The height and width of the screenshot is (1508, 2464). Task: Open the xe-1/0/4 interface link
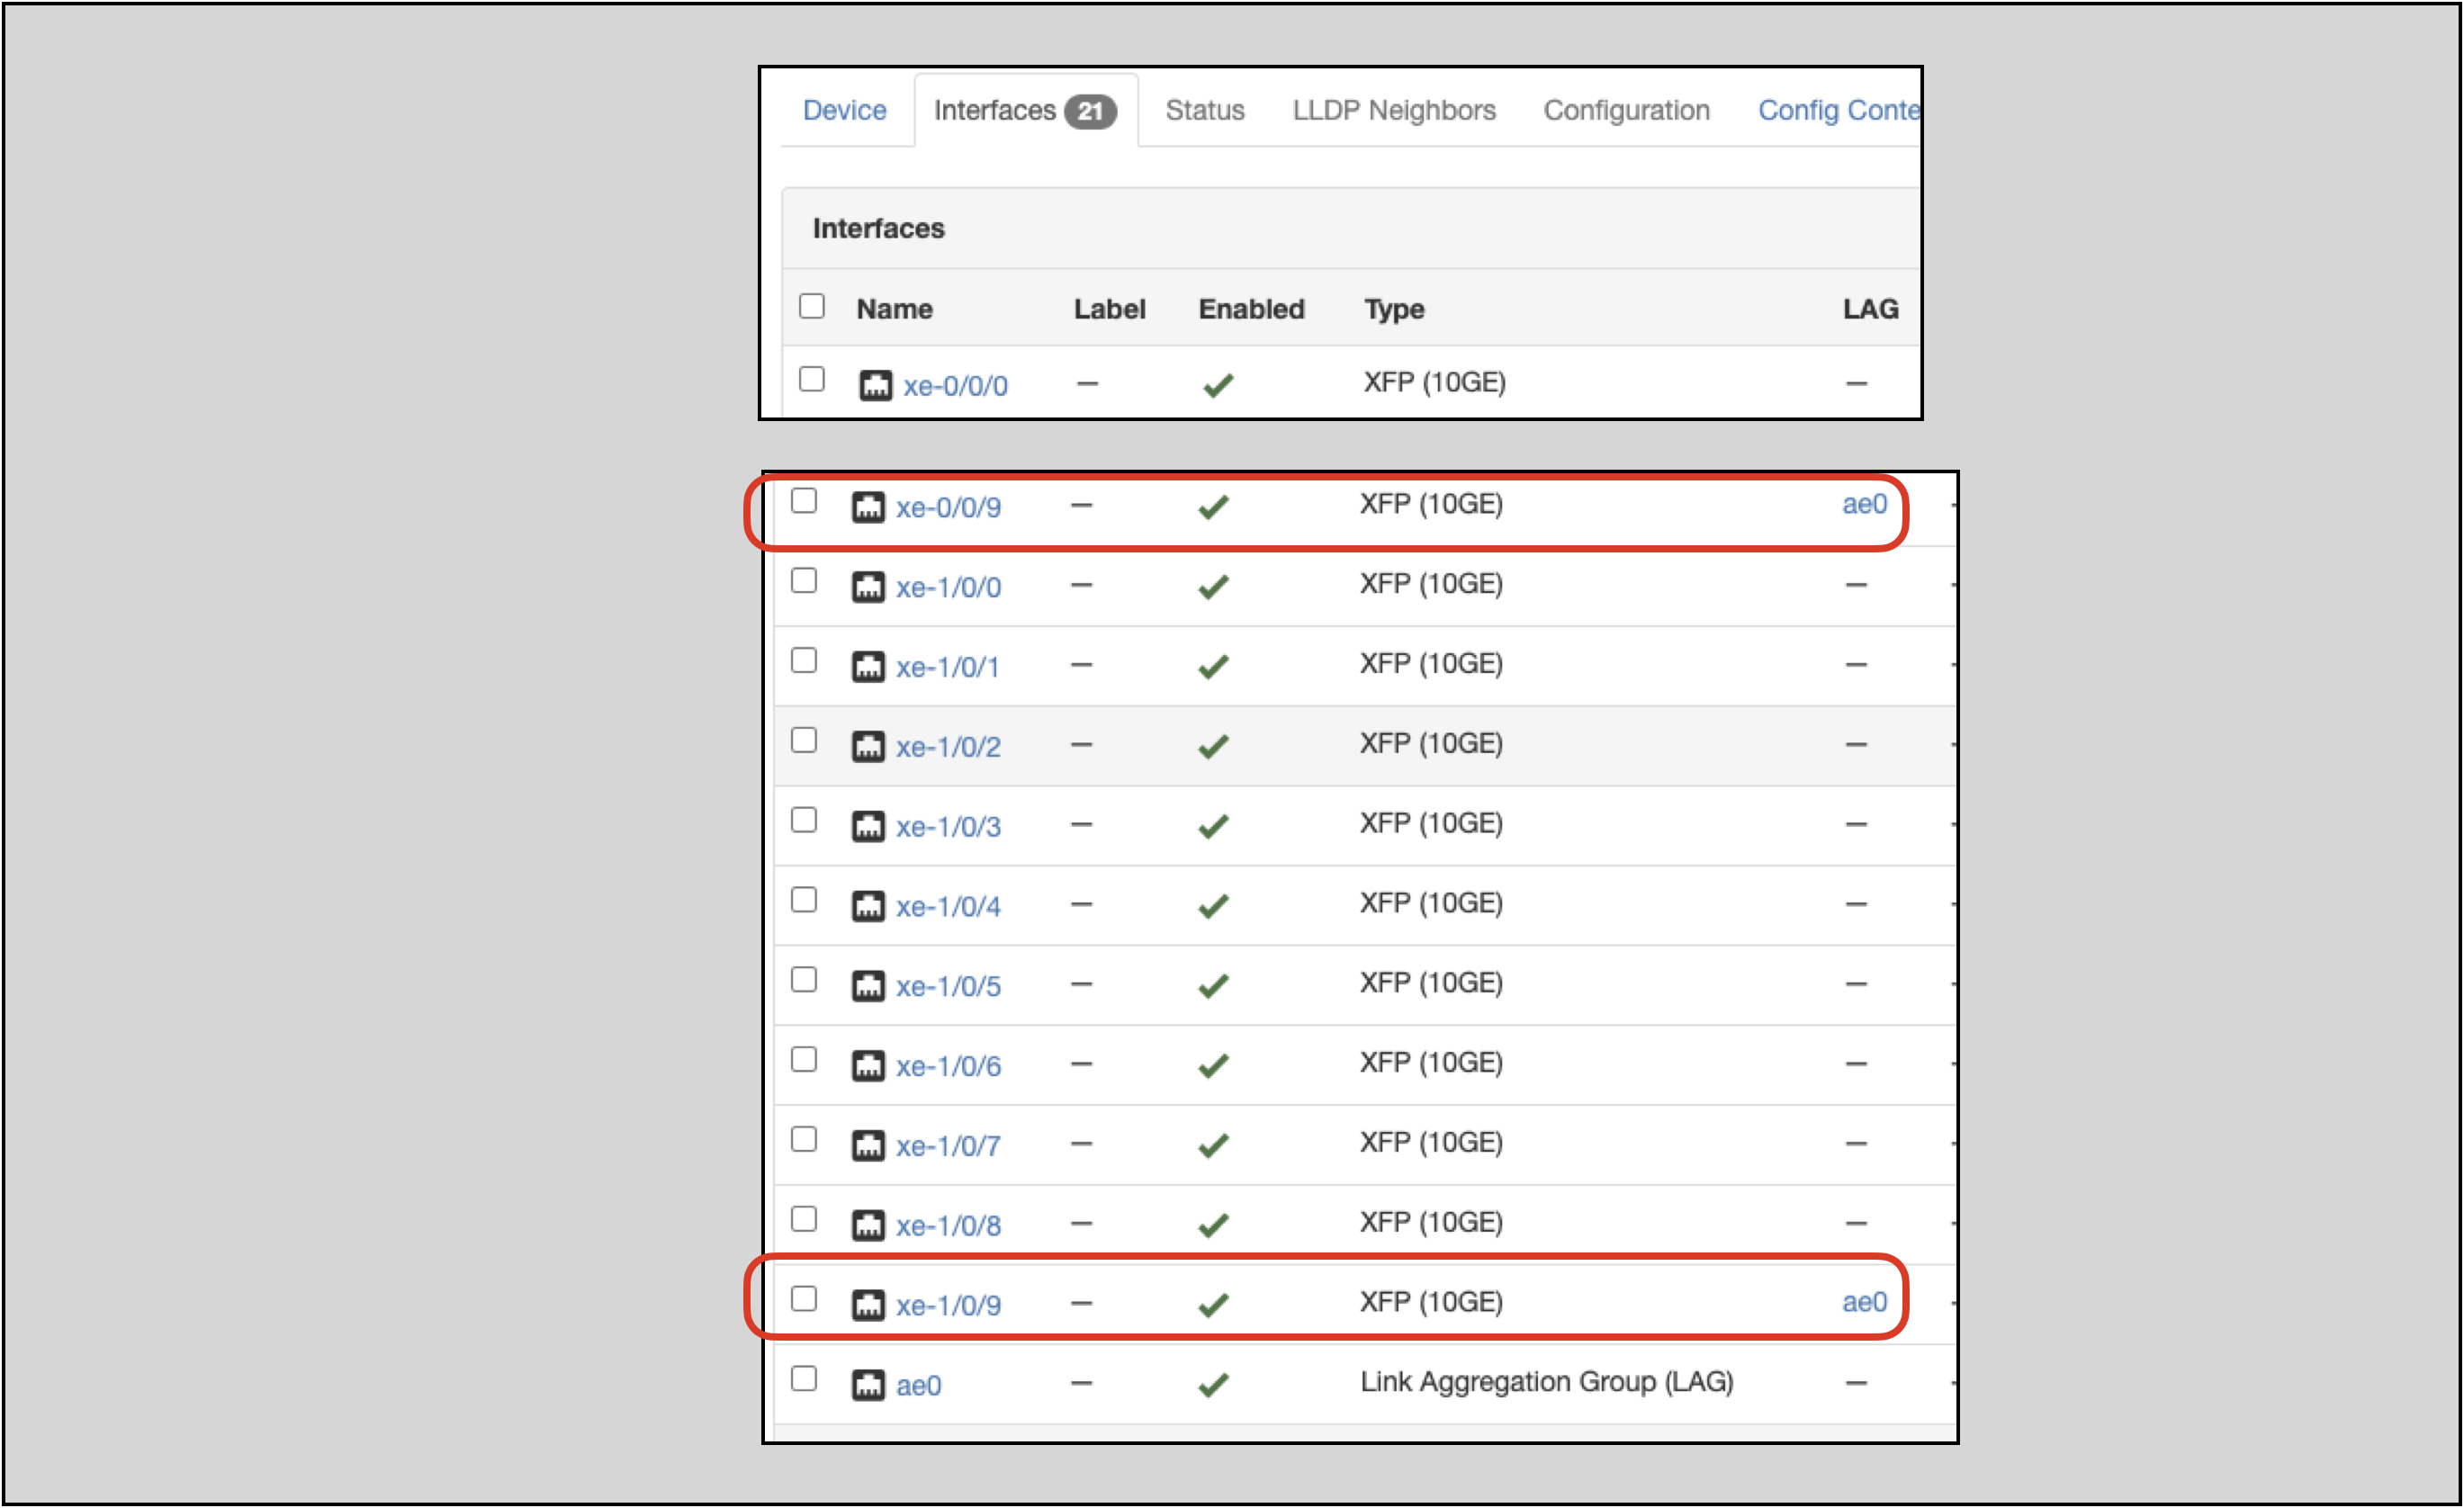click(x=947, y=906)
